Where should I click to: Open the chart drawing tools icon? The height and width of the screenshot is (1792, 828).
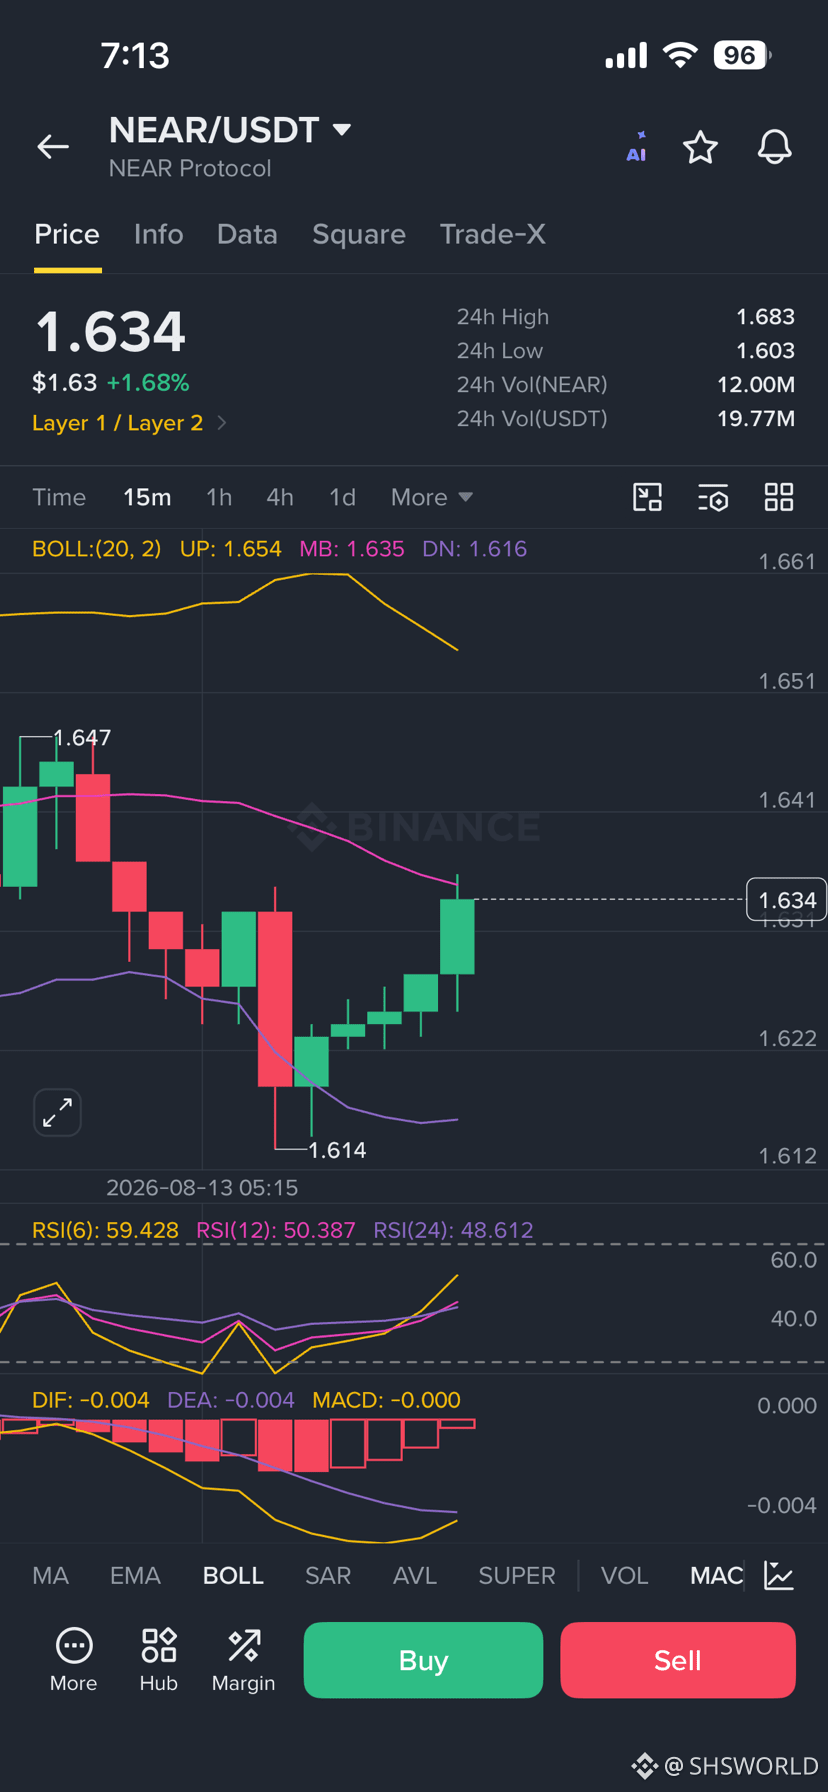point(648,497)
